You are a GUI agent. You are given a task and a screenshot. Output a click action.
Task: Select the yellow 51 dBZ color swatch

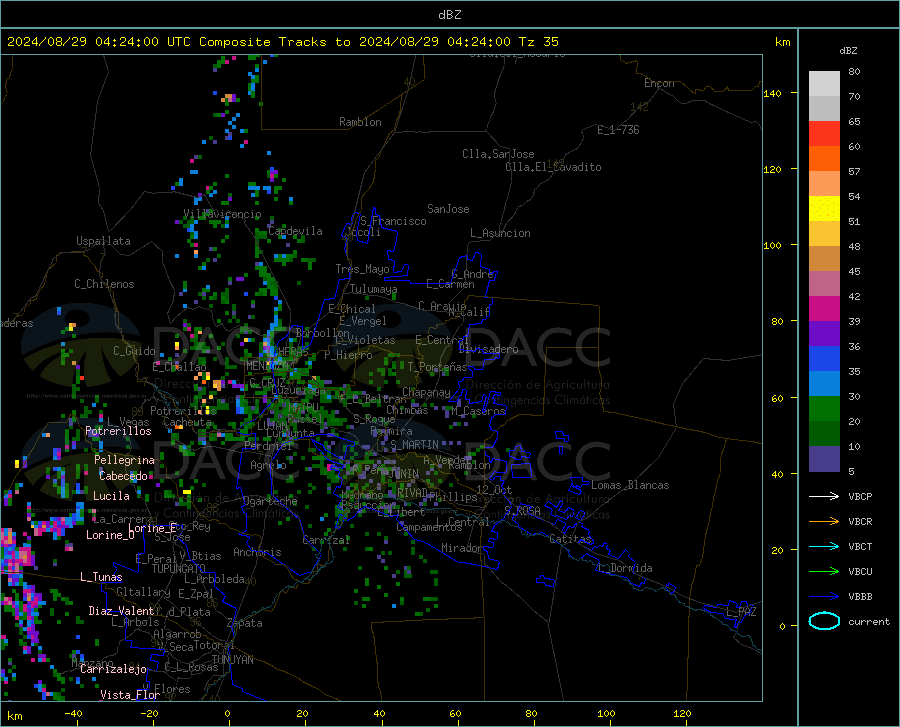point(824,209)
